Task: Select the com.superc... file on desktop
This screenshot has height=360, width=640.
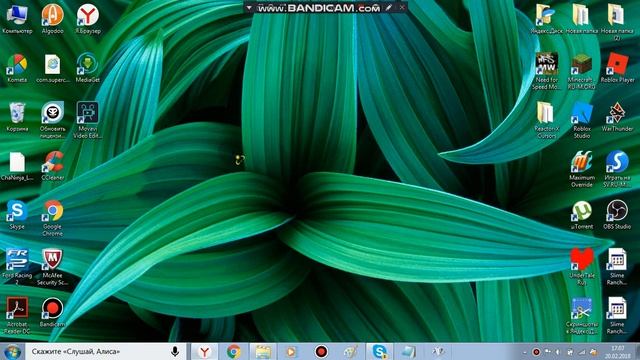Action: tap(52, 68)
